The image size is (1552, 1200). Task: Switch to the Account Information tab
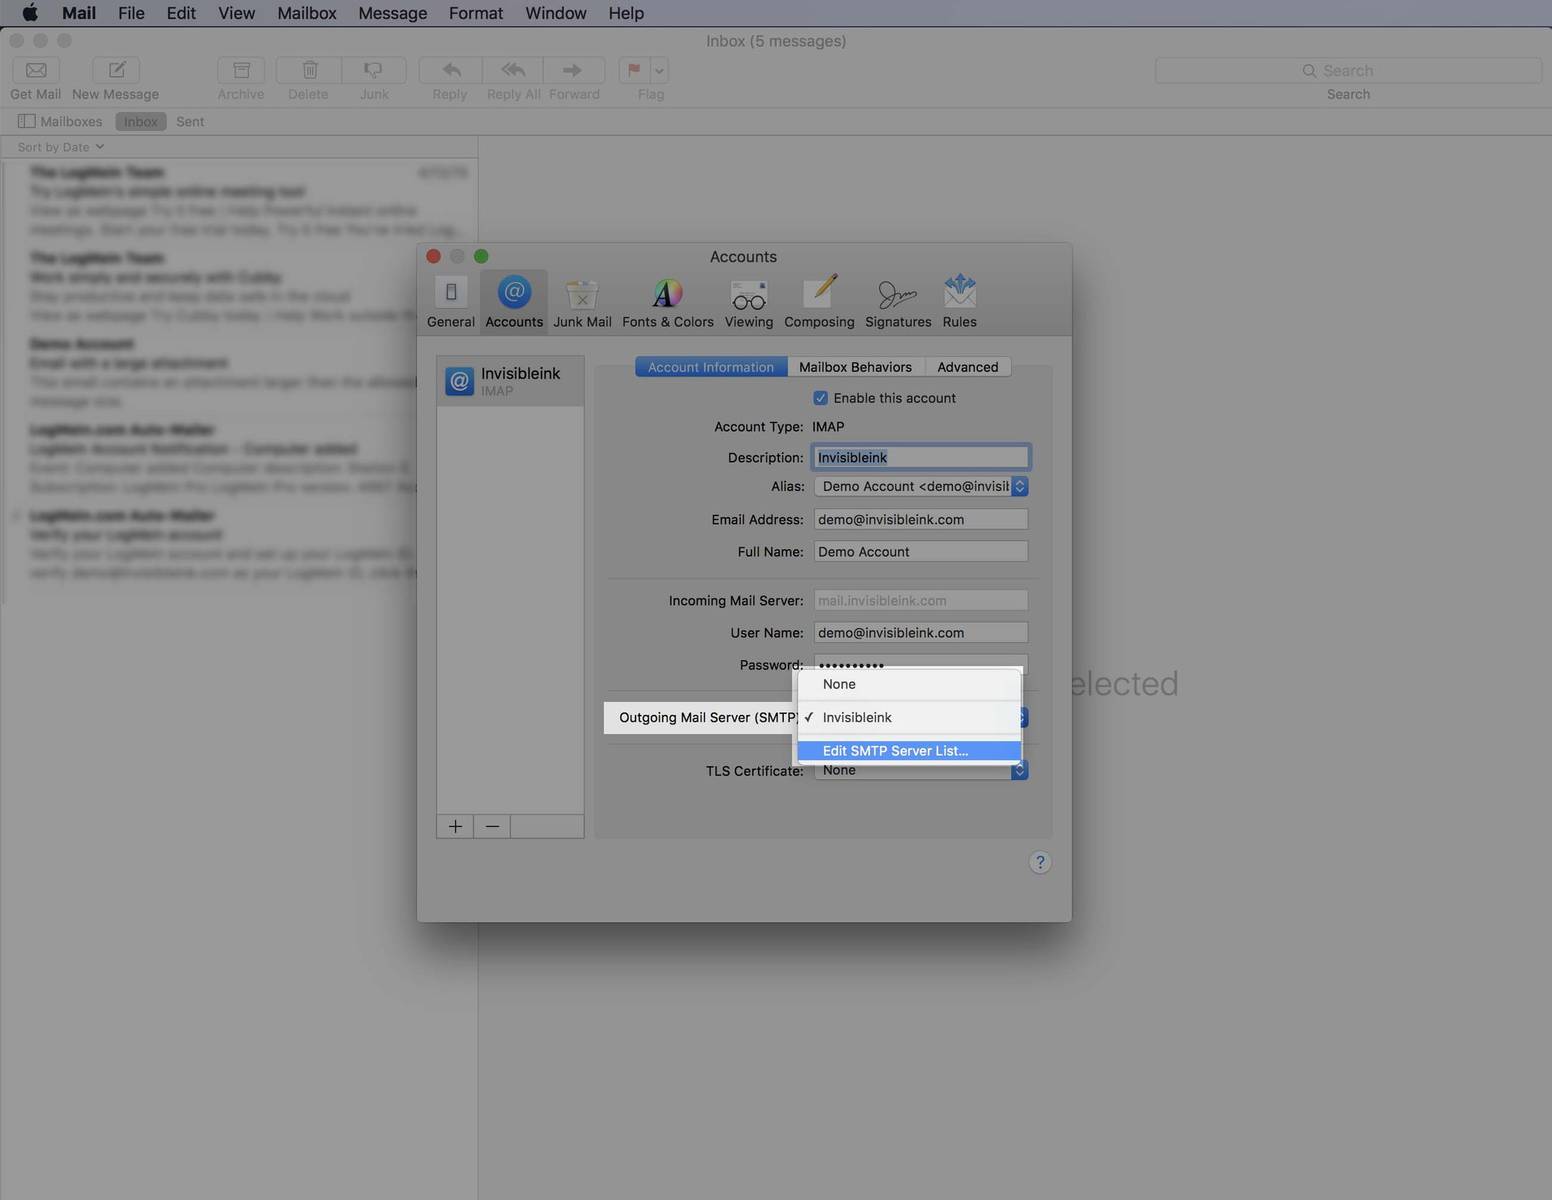711,367
